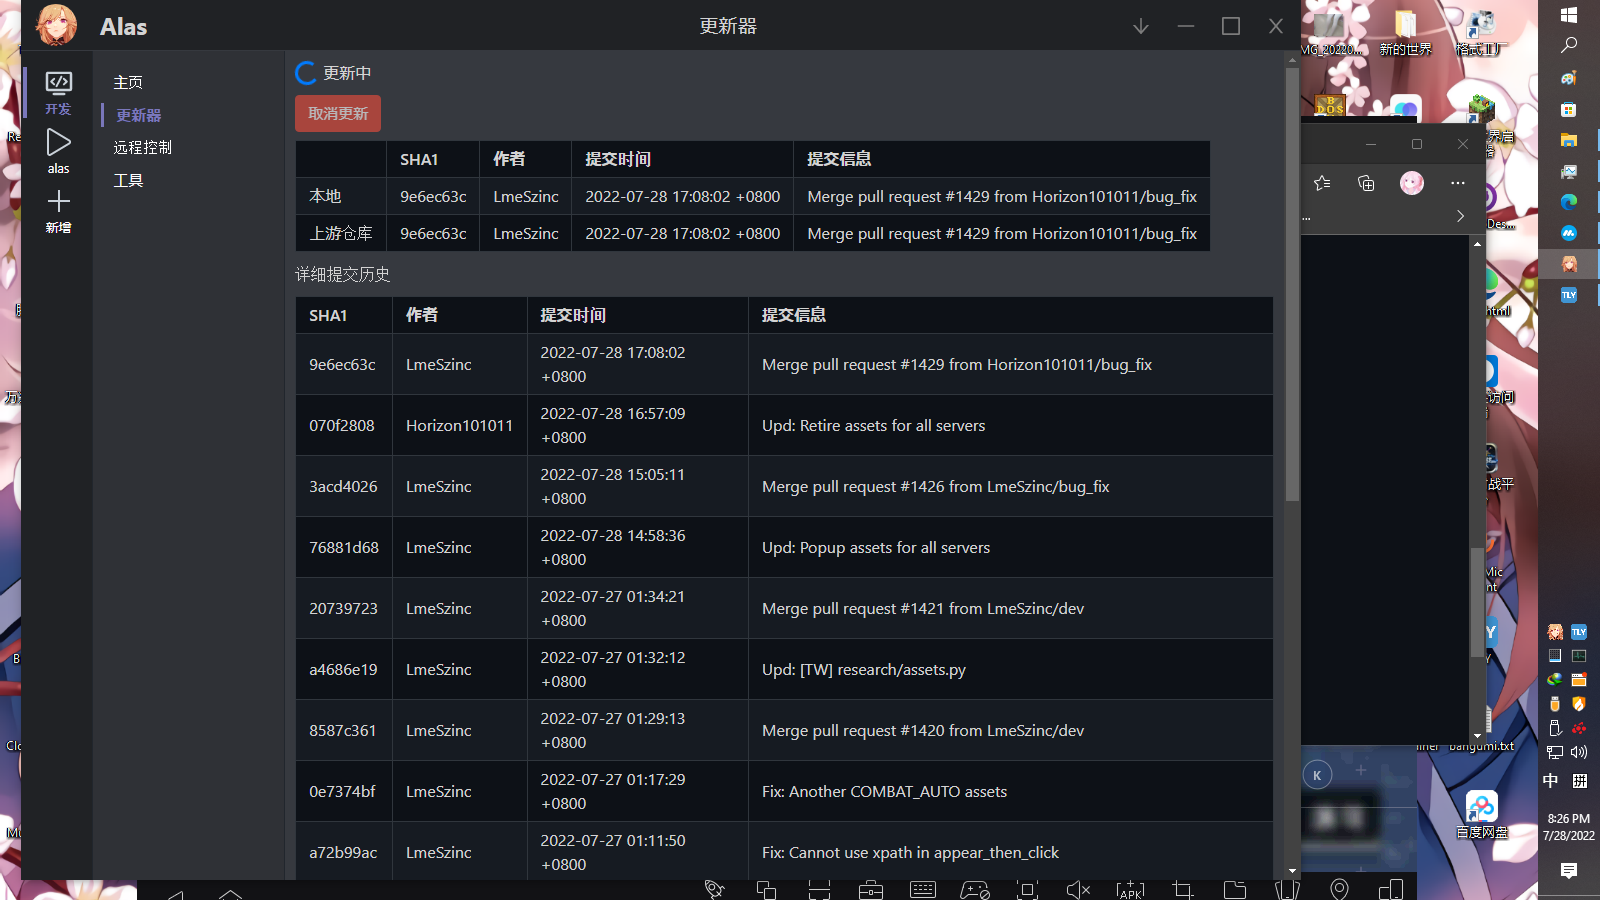
Task: Click commit hash 8587c361
Action: (343, 730)
